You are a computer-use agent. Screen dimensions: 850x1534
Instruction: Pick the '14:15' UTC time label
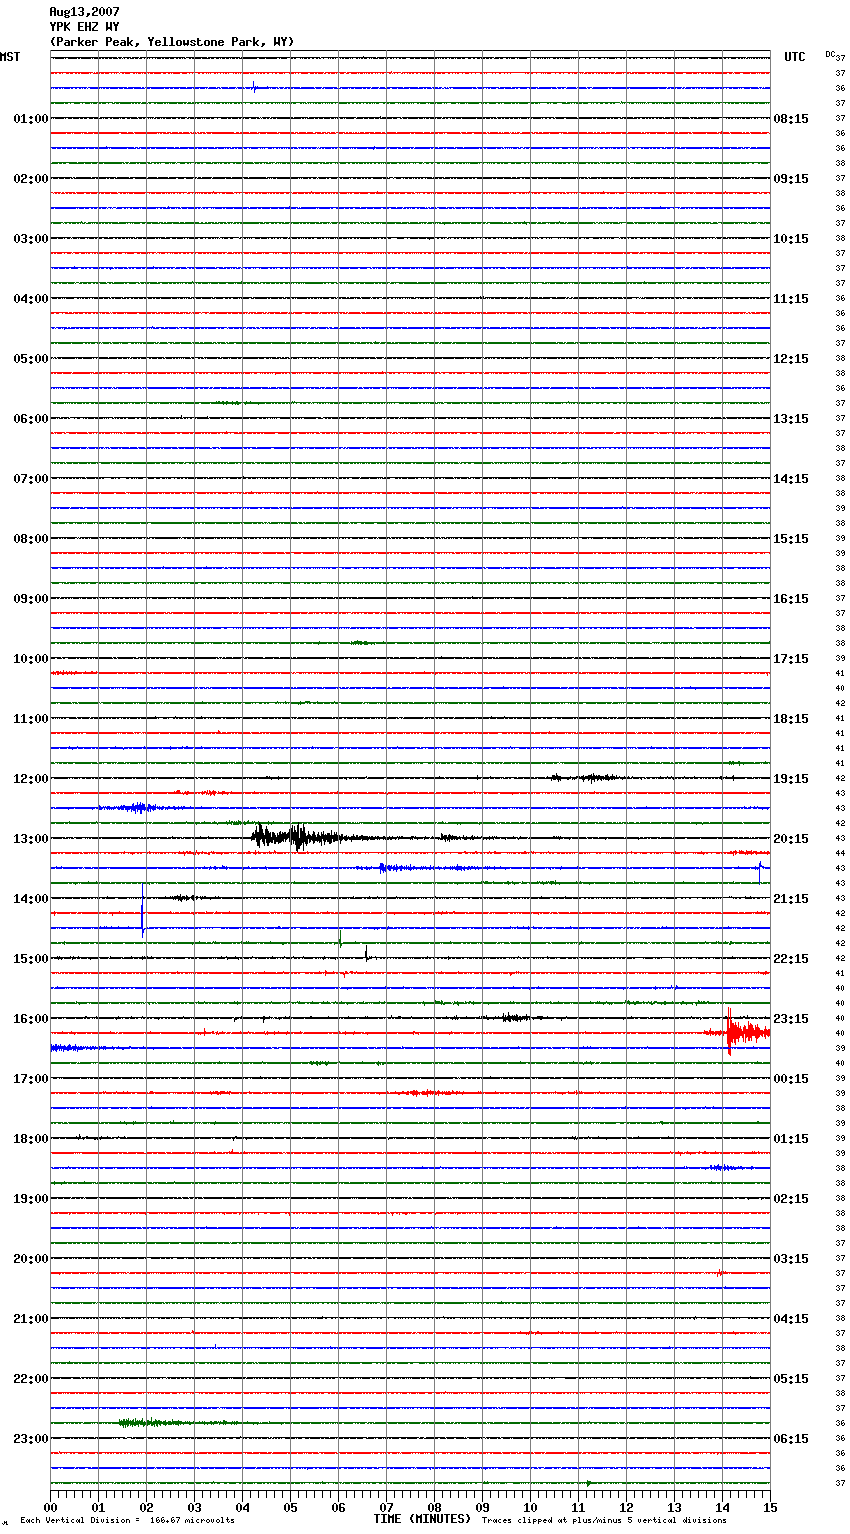(x=791, y=479)
